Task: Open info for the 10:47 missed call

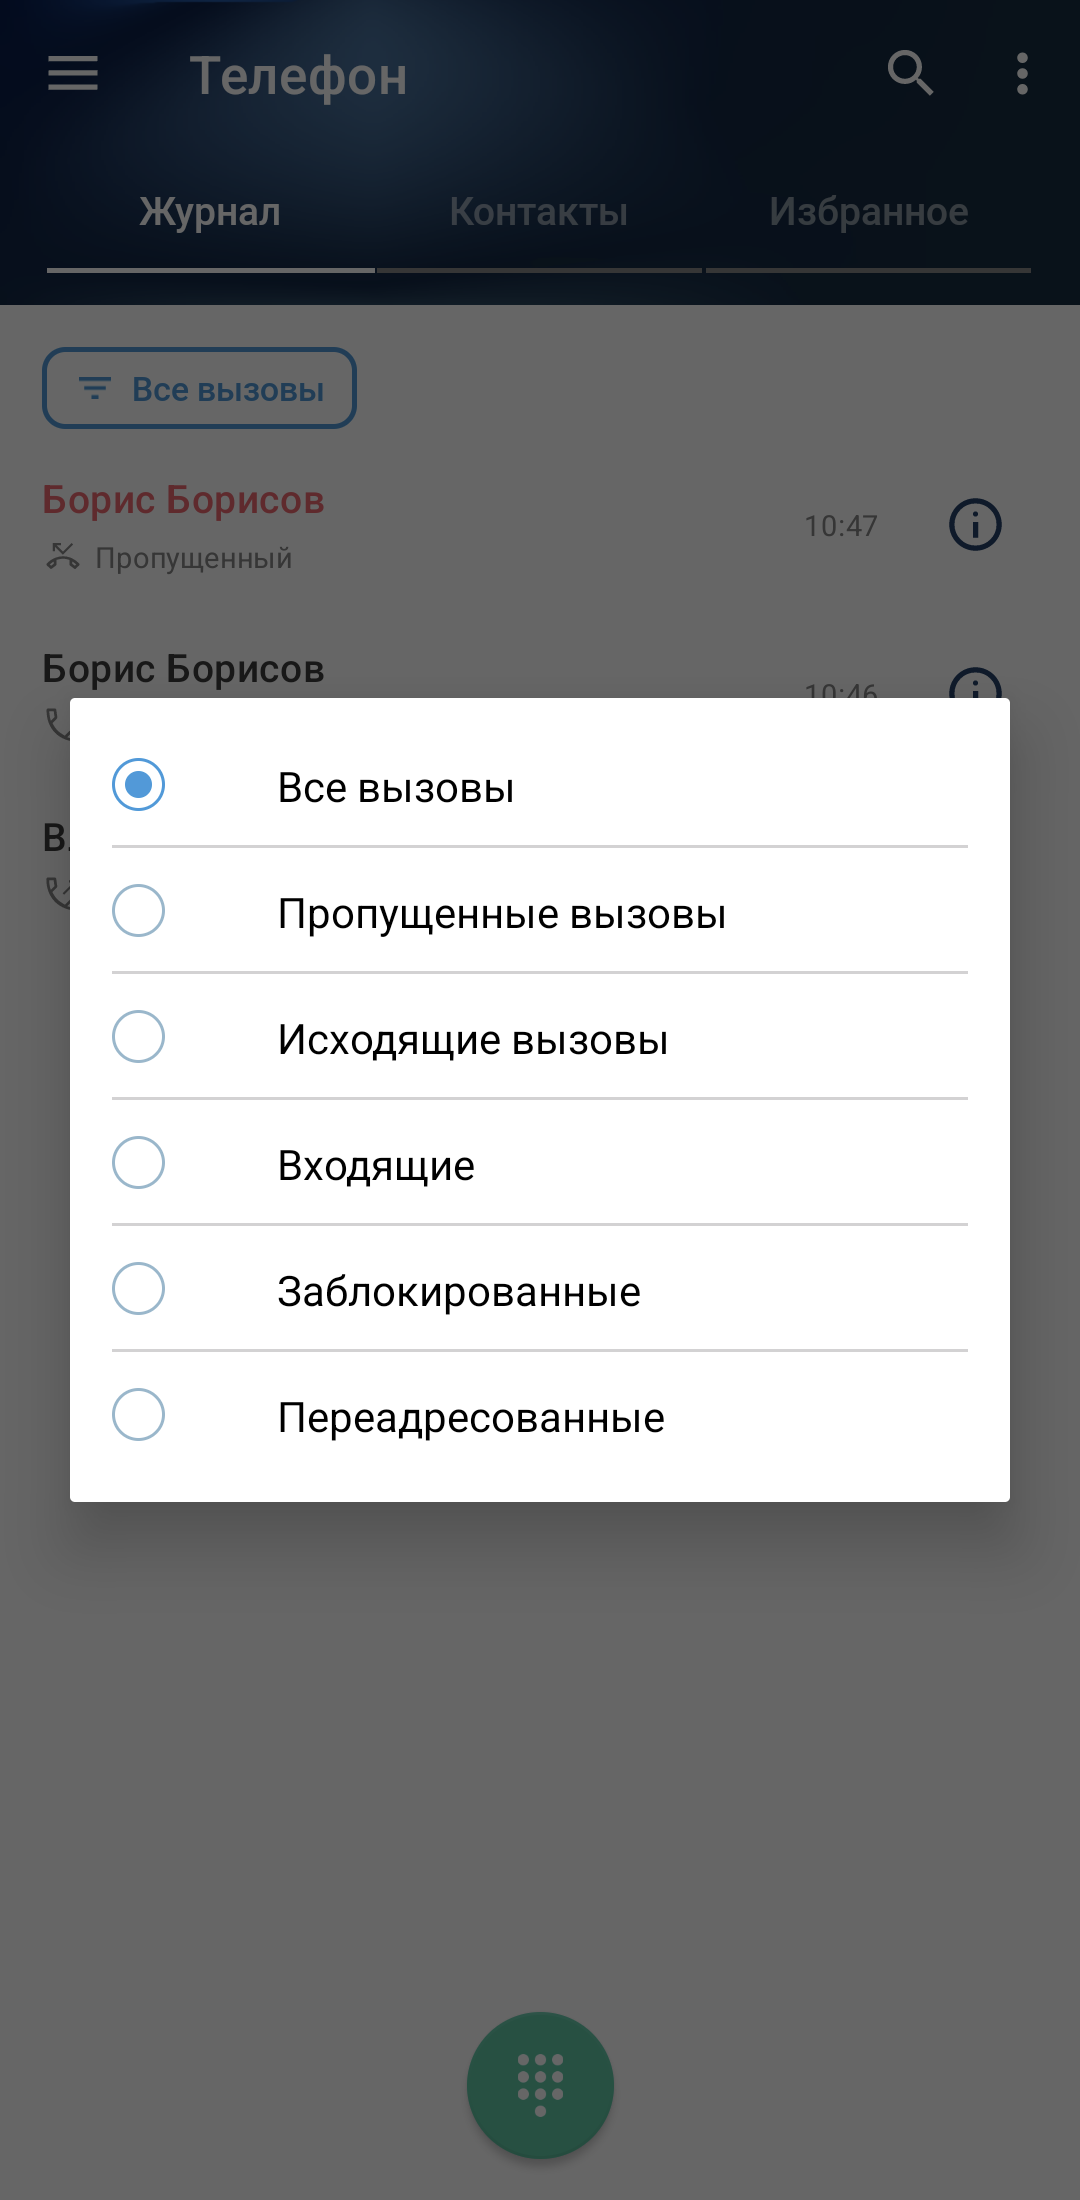Action: click(x=975, y=525)
